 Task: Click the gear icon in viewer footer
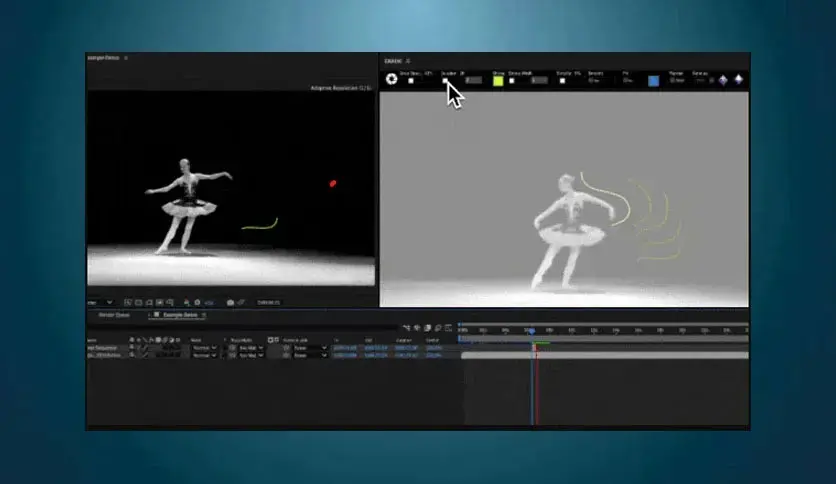pos(197,302)
